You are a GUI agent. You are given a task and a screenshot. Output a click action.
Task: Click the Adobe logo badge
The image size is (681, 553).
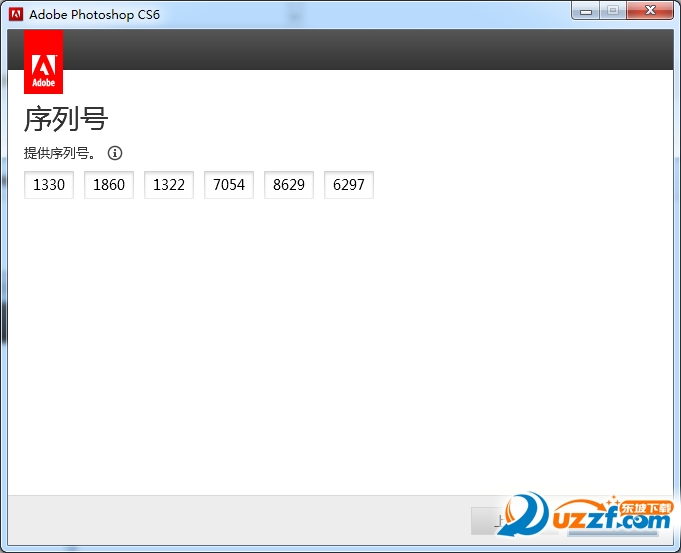point(43,62)
